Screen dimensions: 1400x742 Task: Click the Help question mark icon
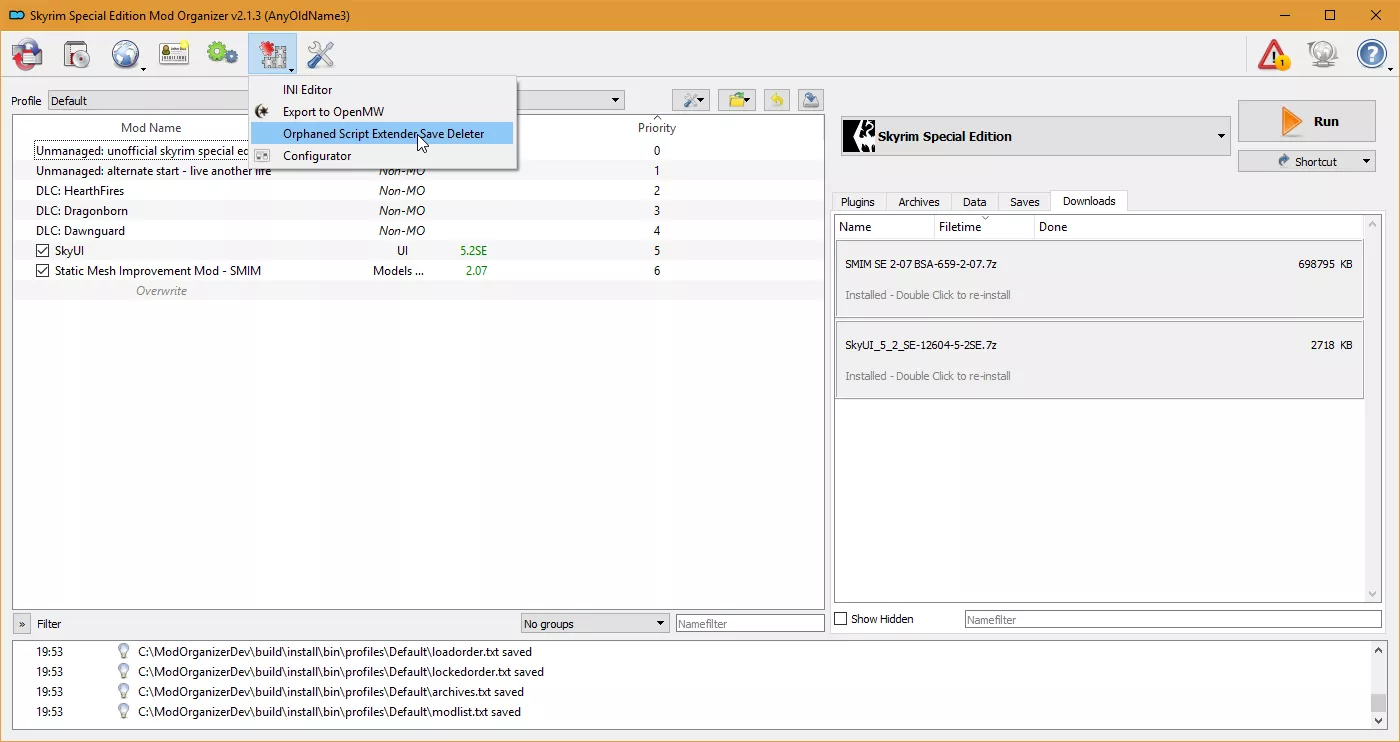[1371, 54]
